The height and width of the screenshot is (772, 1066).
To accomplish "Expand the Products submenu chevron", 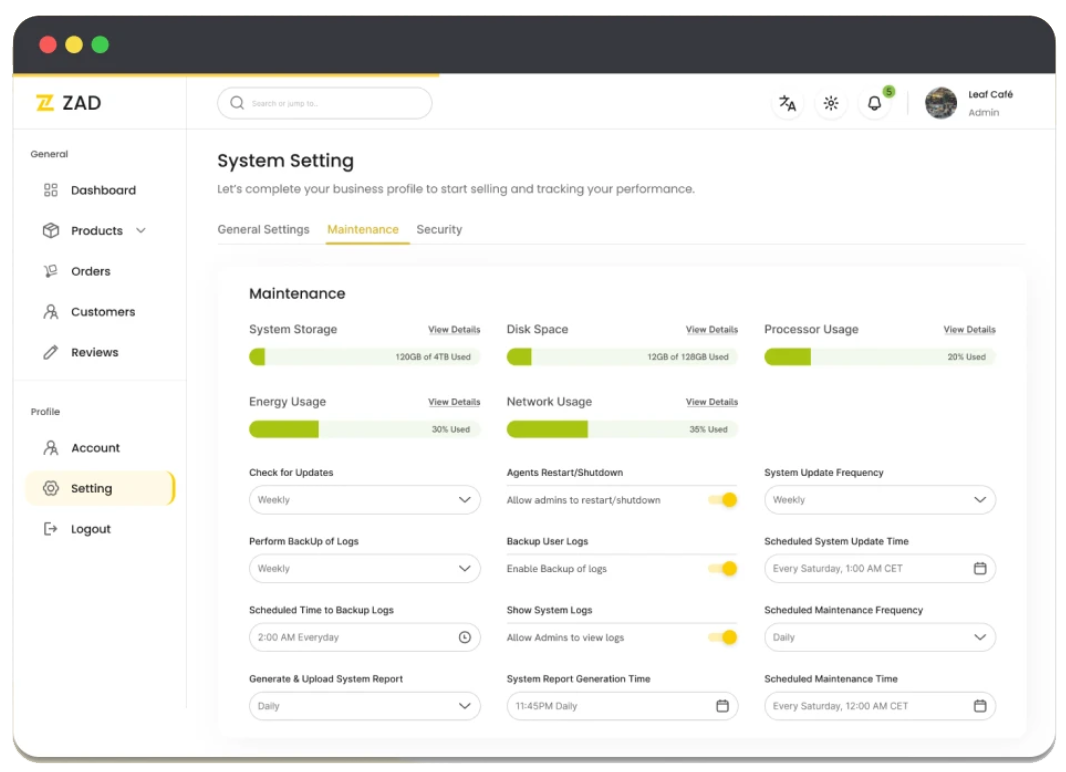I will coord(141,231).
